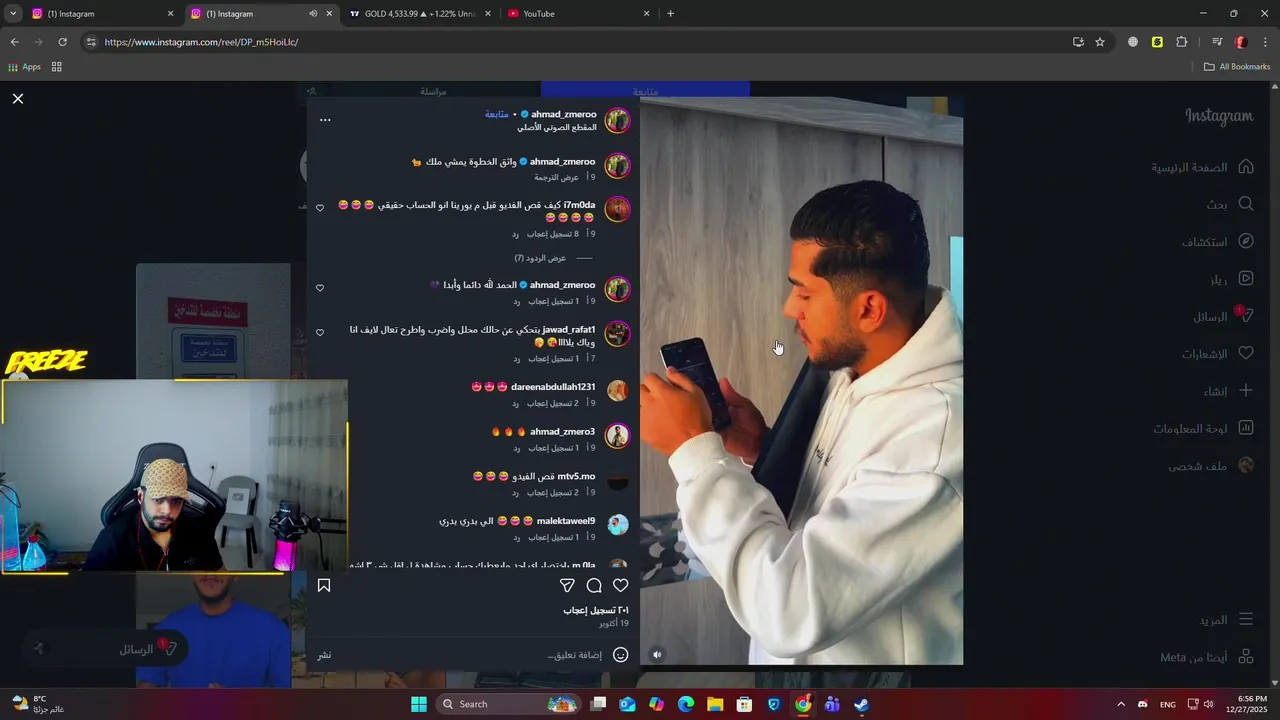Open ahmad_zmeroo profile from post header username
The image size is (1280, 720).
563,114
